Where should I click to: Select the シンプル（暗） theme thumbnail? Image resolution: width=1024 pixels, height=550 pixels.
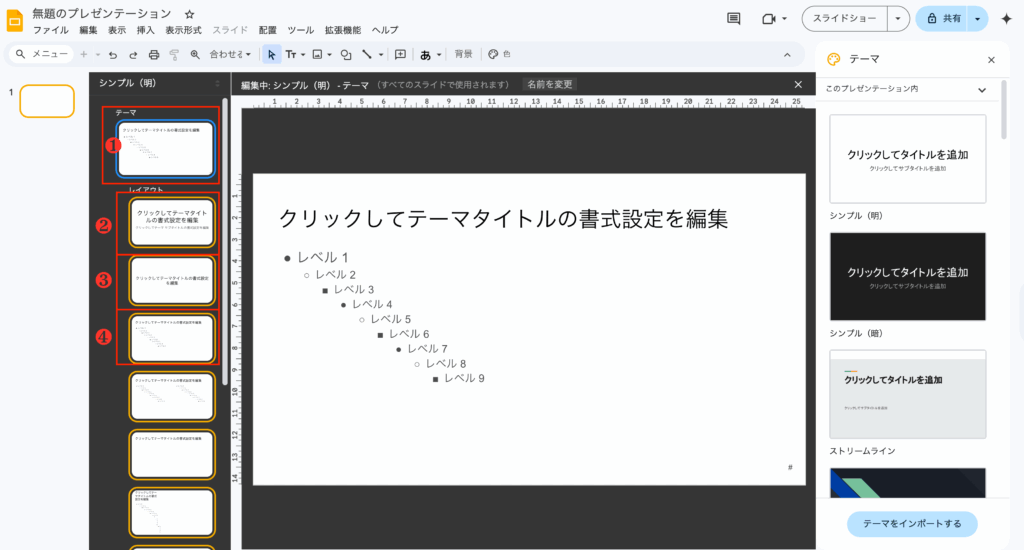[x=908, y=277]
